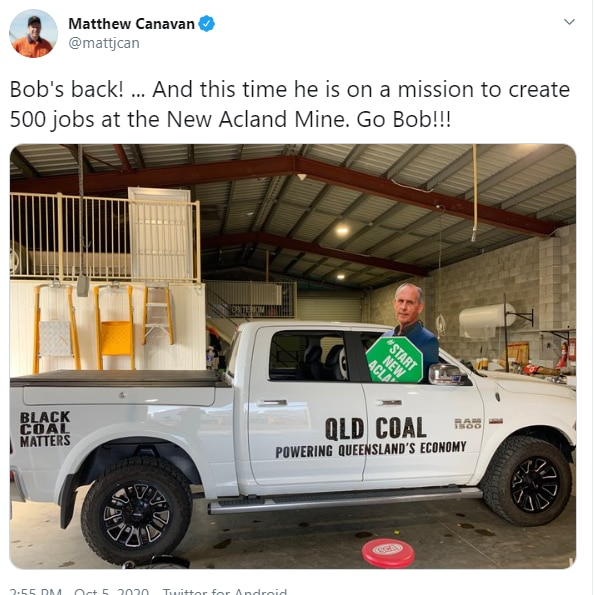Open the Matthew Canavan display name
The height and width of the screenshot is (595, 595).
pos(131,24)
